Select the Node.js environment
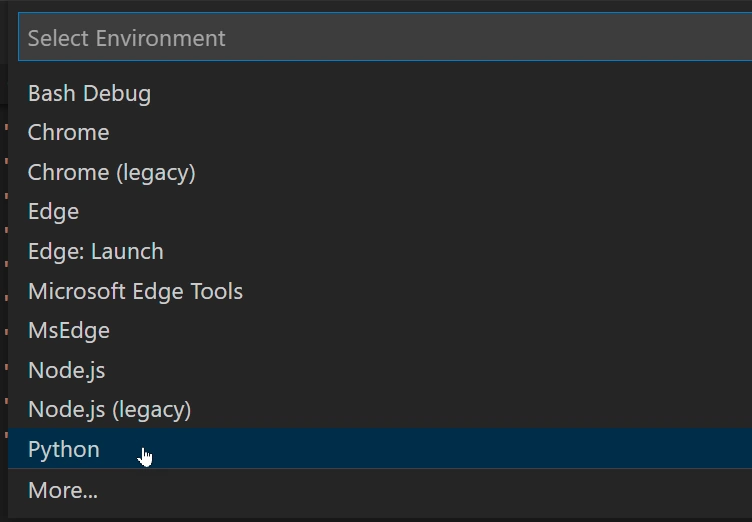 coord(67,370)
